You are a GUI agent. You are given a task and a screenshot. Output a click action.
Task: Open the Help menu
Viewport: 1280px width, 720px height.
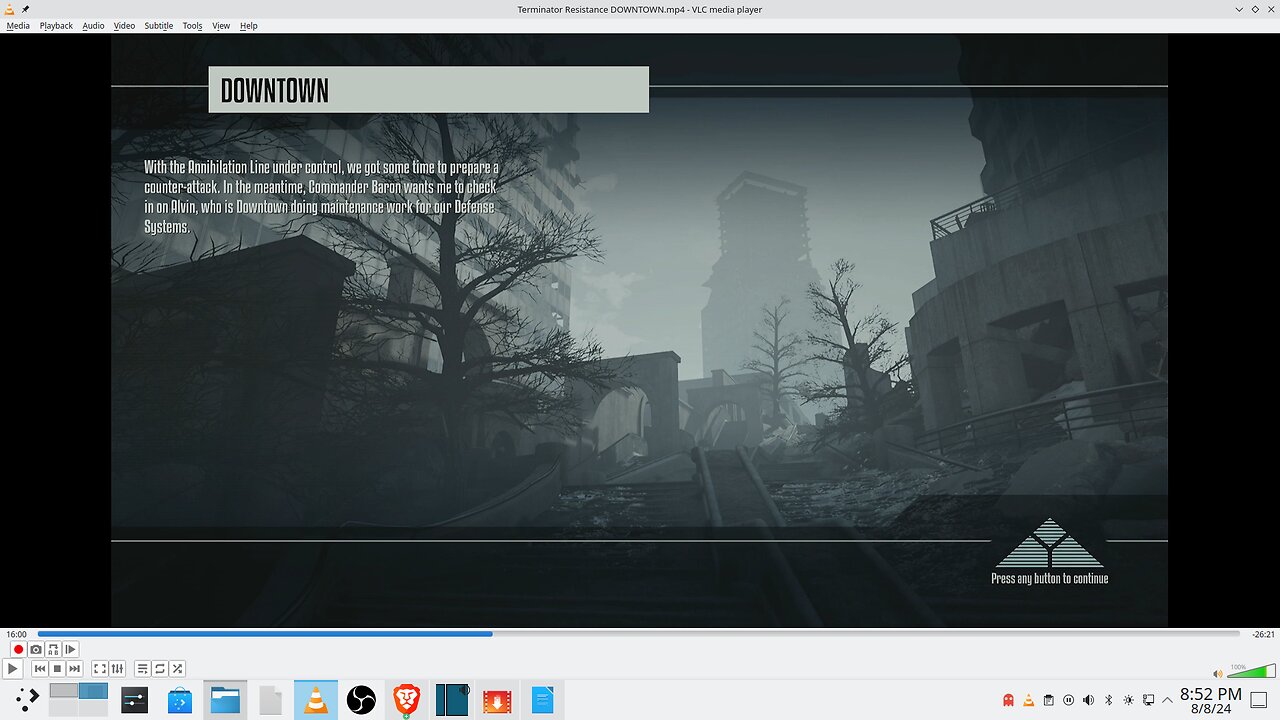(x=249, y=26)
